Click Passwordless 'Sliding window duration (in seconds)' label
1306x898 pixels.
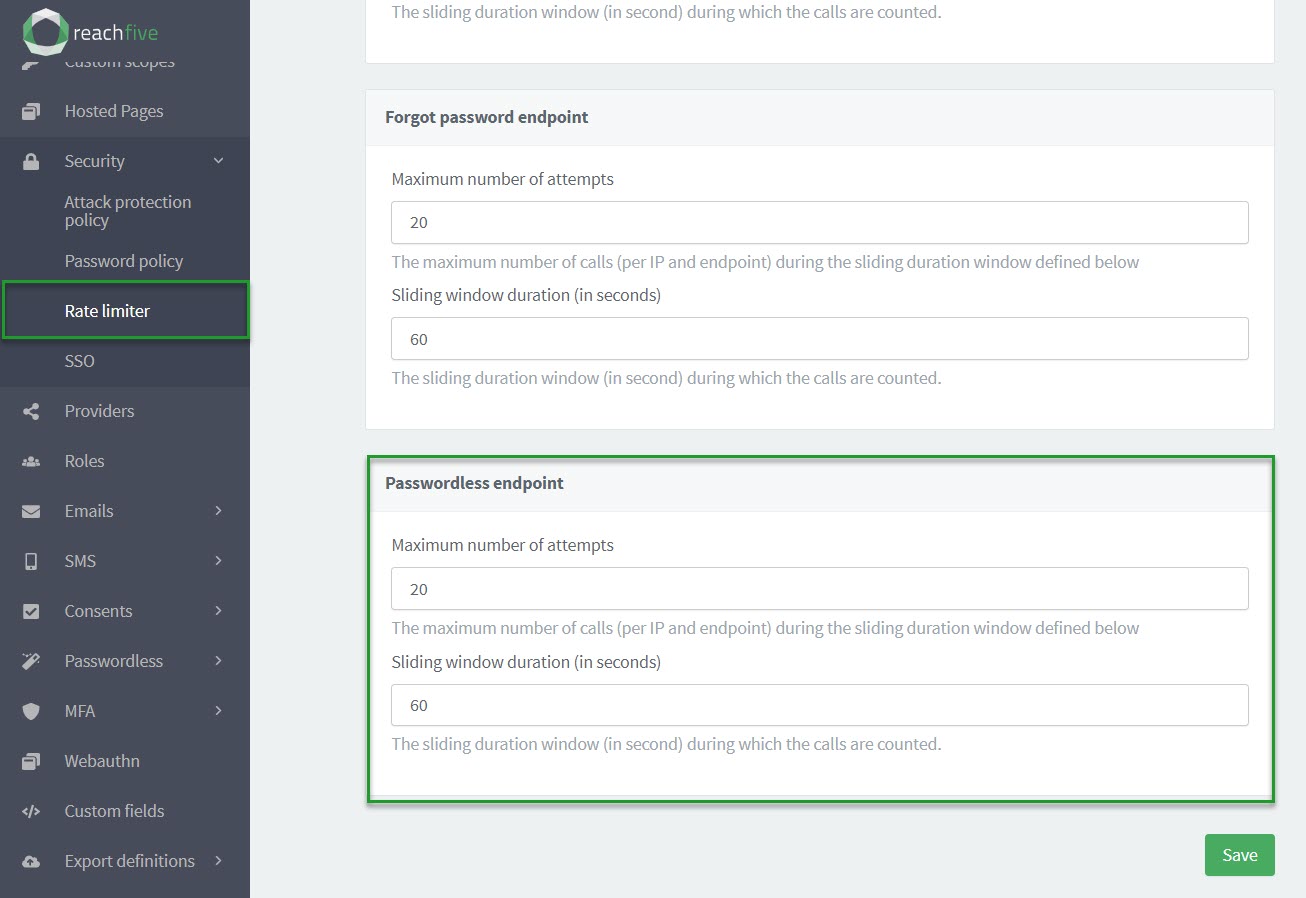[x=527, y=662]
